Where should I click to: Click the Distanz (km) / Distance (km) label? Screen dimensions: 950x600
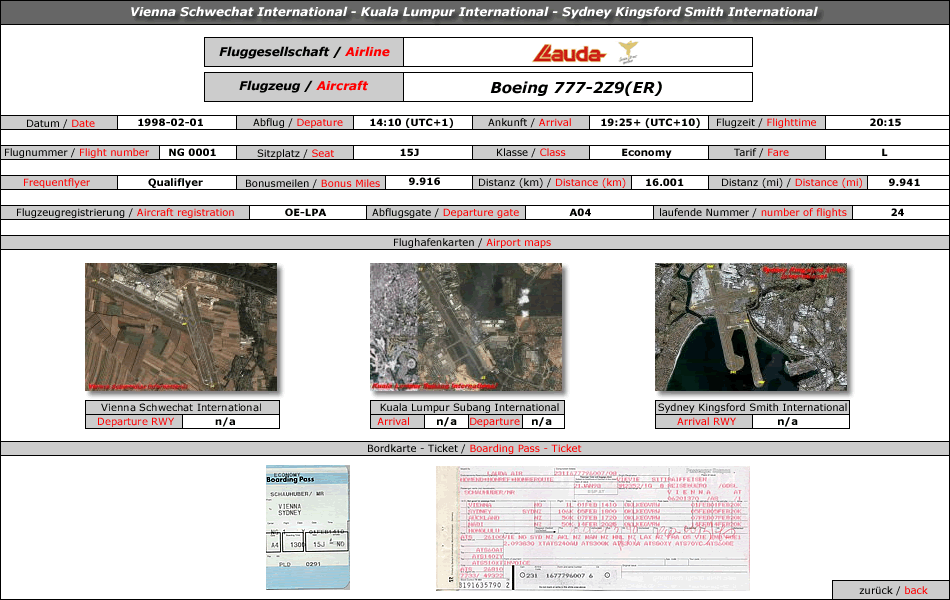pos(552,182)
